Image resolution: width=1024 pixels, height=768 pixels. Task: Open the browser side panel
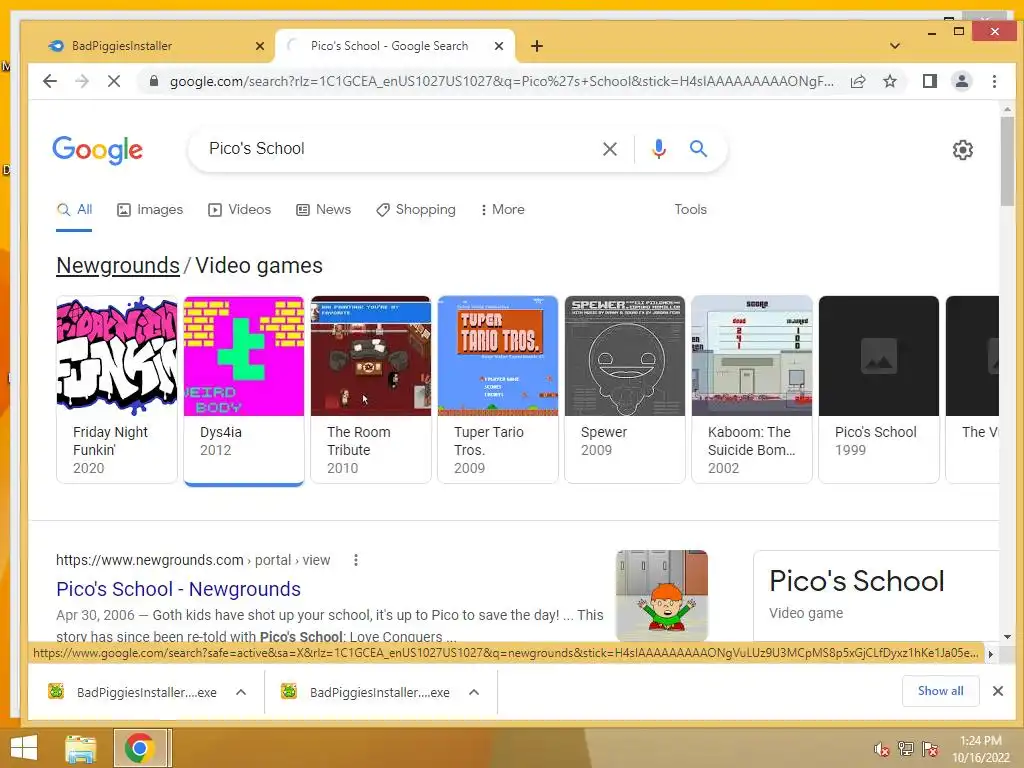click(929, 81)
